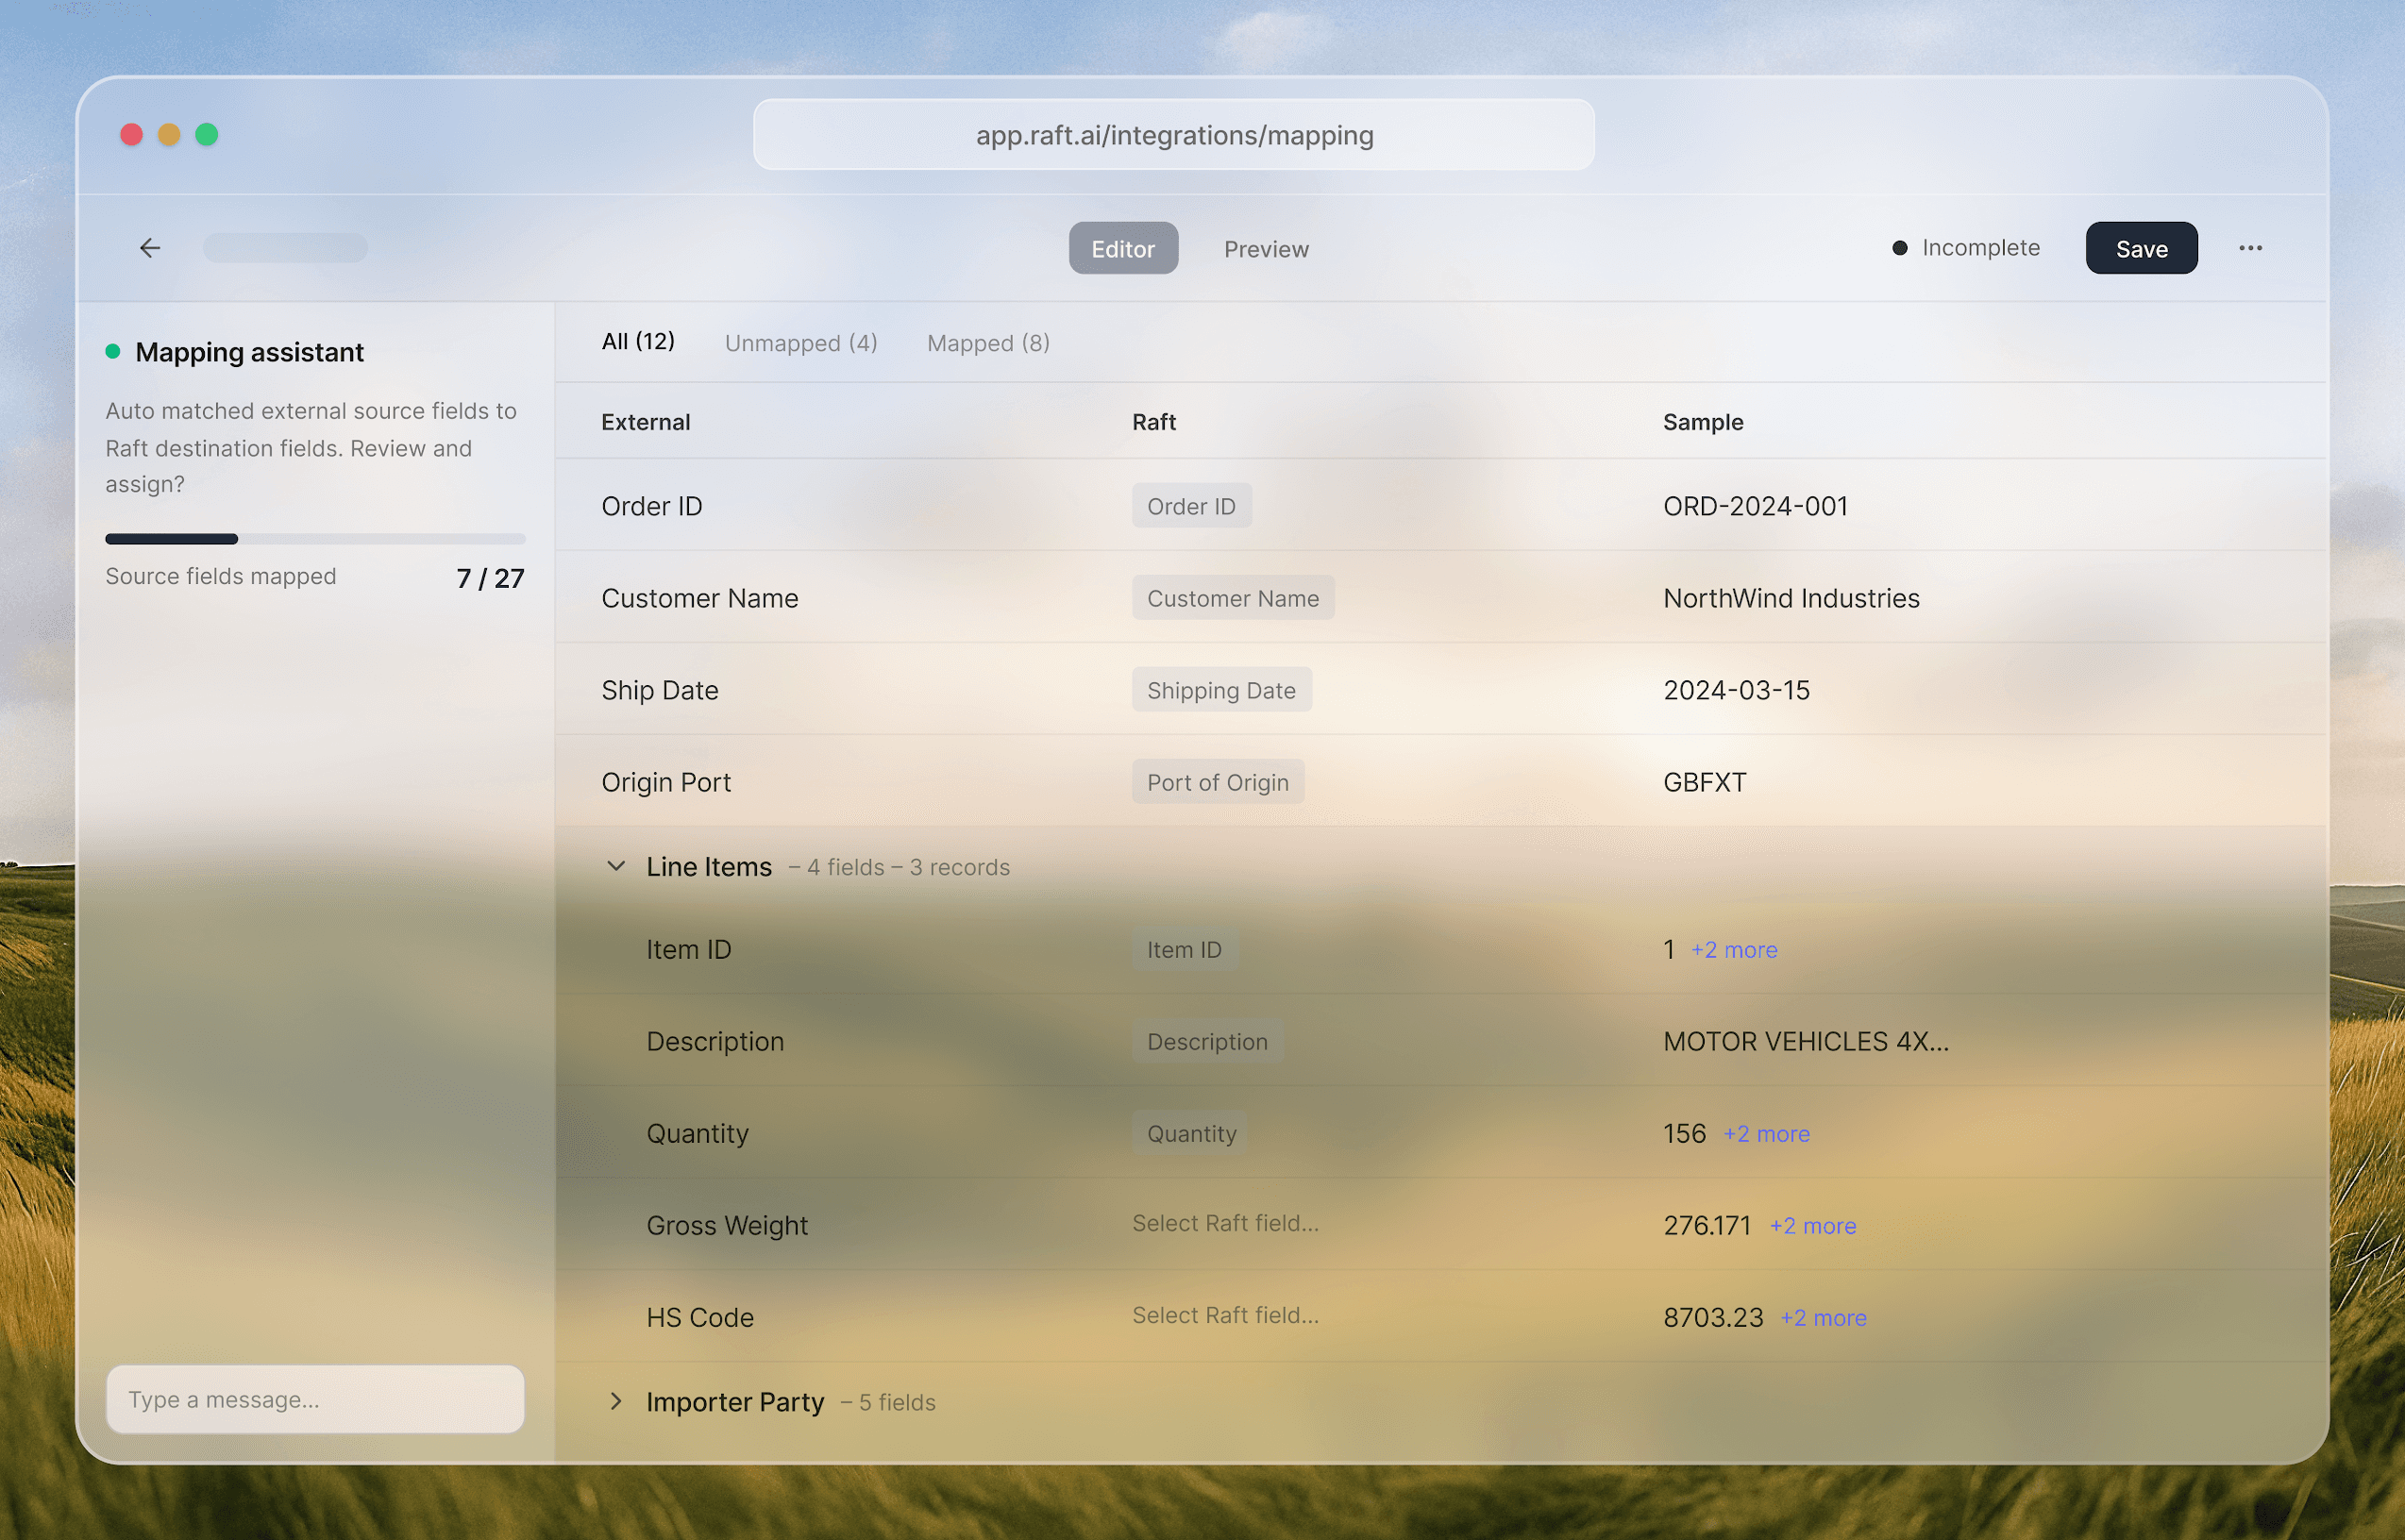Open the Port of Origin mapping chip
The width and height of the screenshot is (2405, 1540).
(x=1217, y=782)
